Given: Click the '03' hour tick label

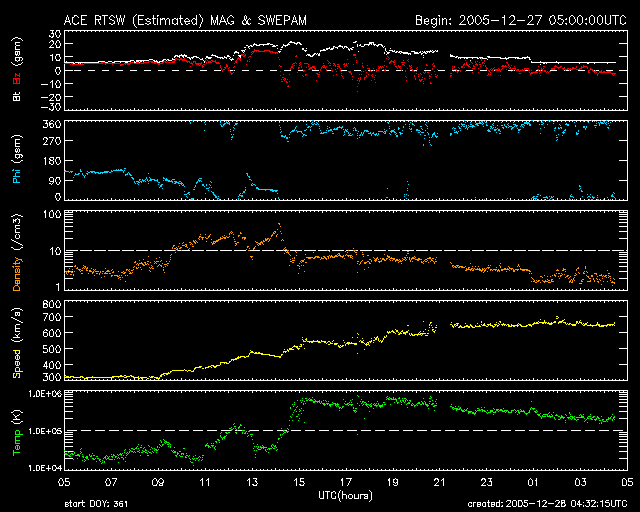Looking at the screenshot, I should (x=580, y=482).
